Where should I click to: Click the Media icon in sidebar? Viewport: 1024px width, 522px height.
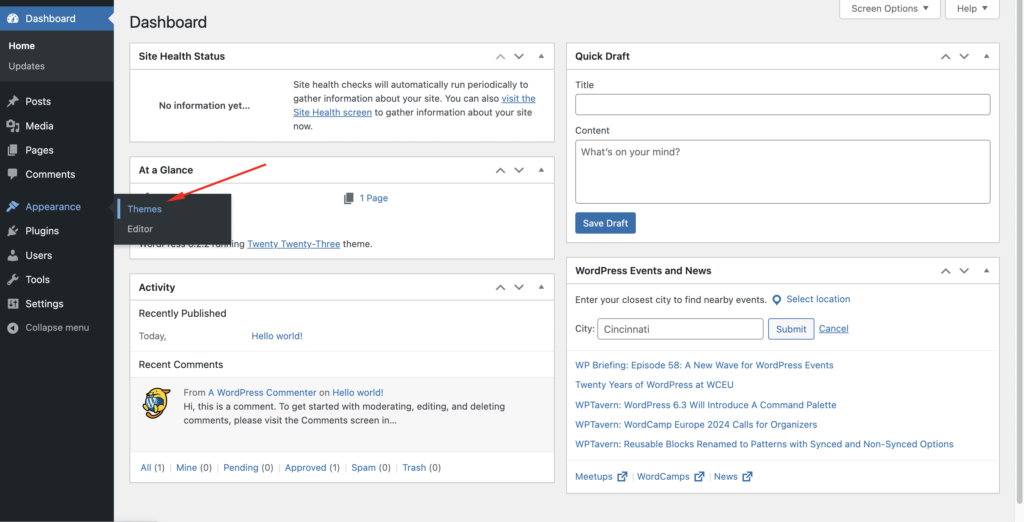pos(12,125)
